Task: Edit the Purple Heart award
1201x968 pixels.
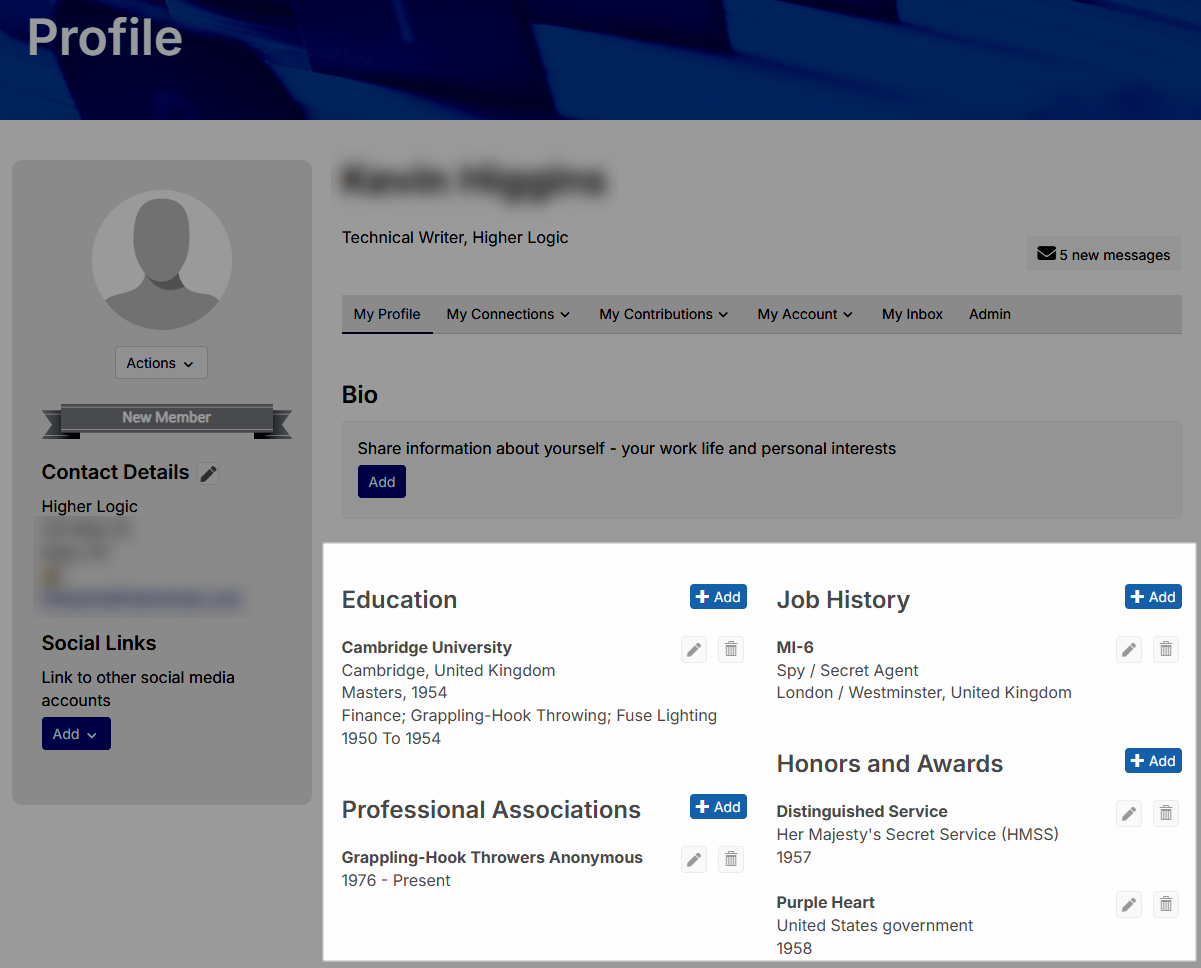Action: 1128,904
